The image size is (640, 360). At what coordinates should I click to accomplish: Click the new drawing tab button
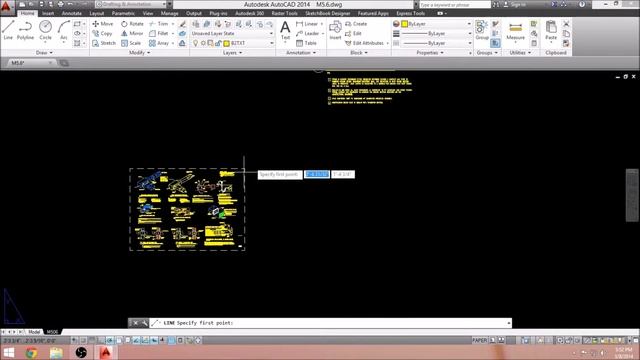coord(64,63)
